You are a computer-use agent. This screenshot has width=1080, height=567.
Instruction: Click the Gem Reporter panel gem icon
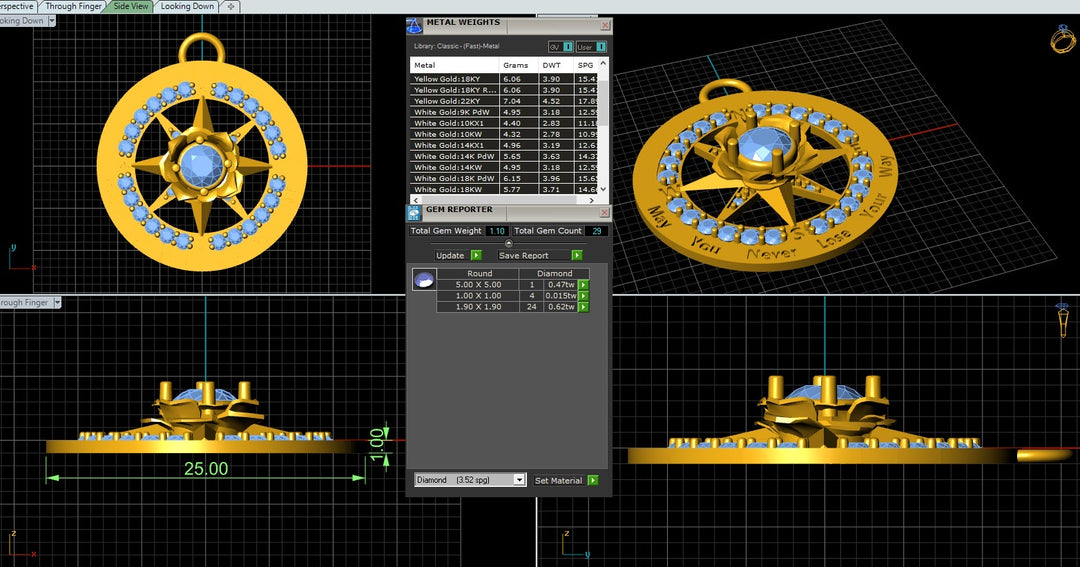coord(414,212)
